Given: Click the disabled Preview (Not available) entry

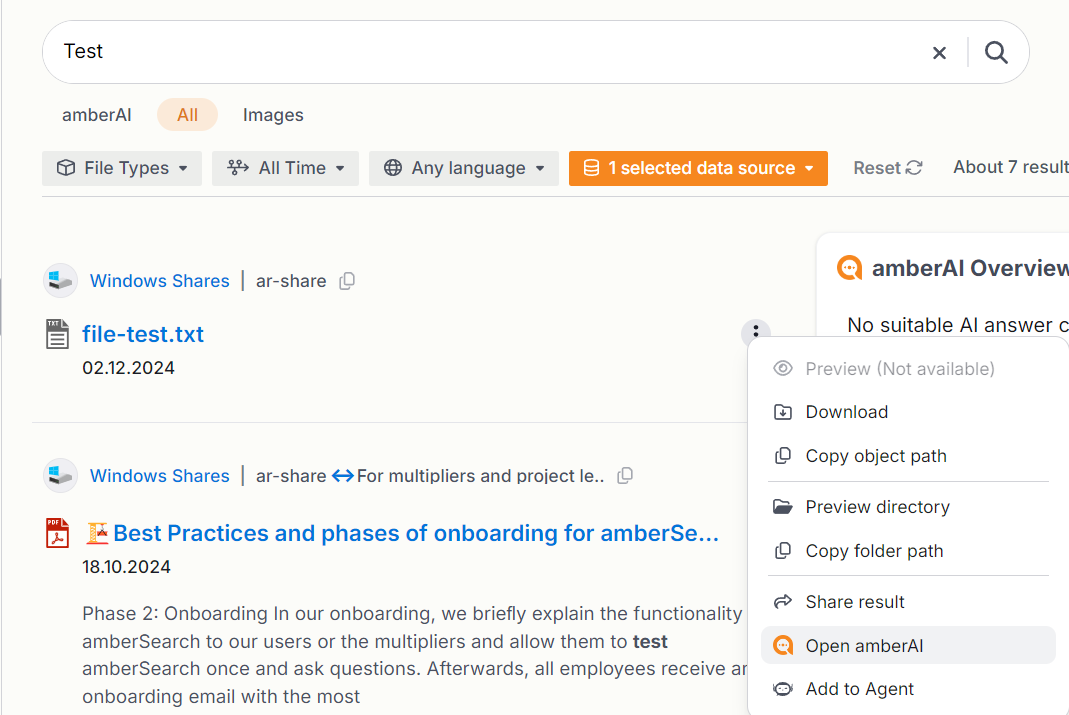Looking at the screenshot, I should coord(907,369).
